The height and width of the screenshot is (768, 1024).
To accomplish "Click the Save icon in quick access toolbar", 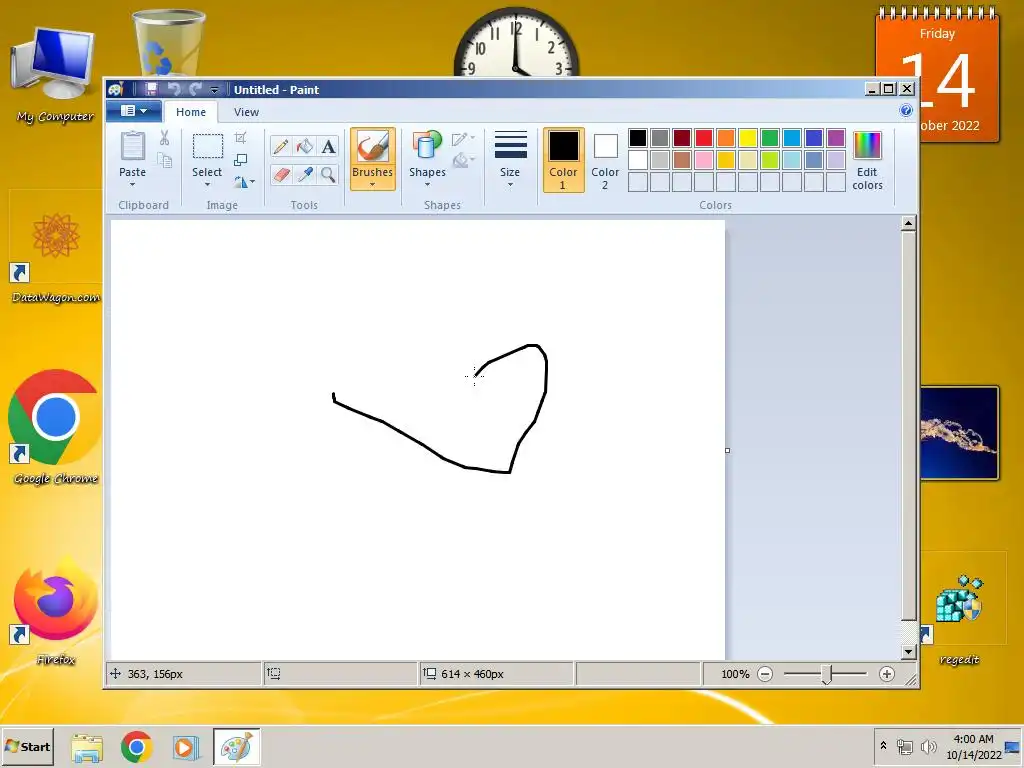I will pos(152,89).
